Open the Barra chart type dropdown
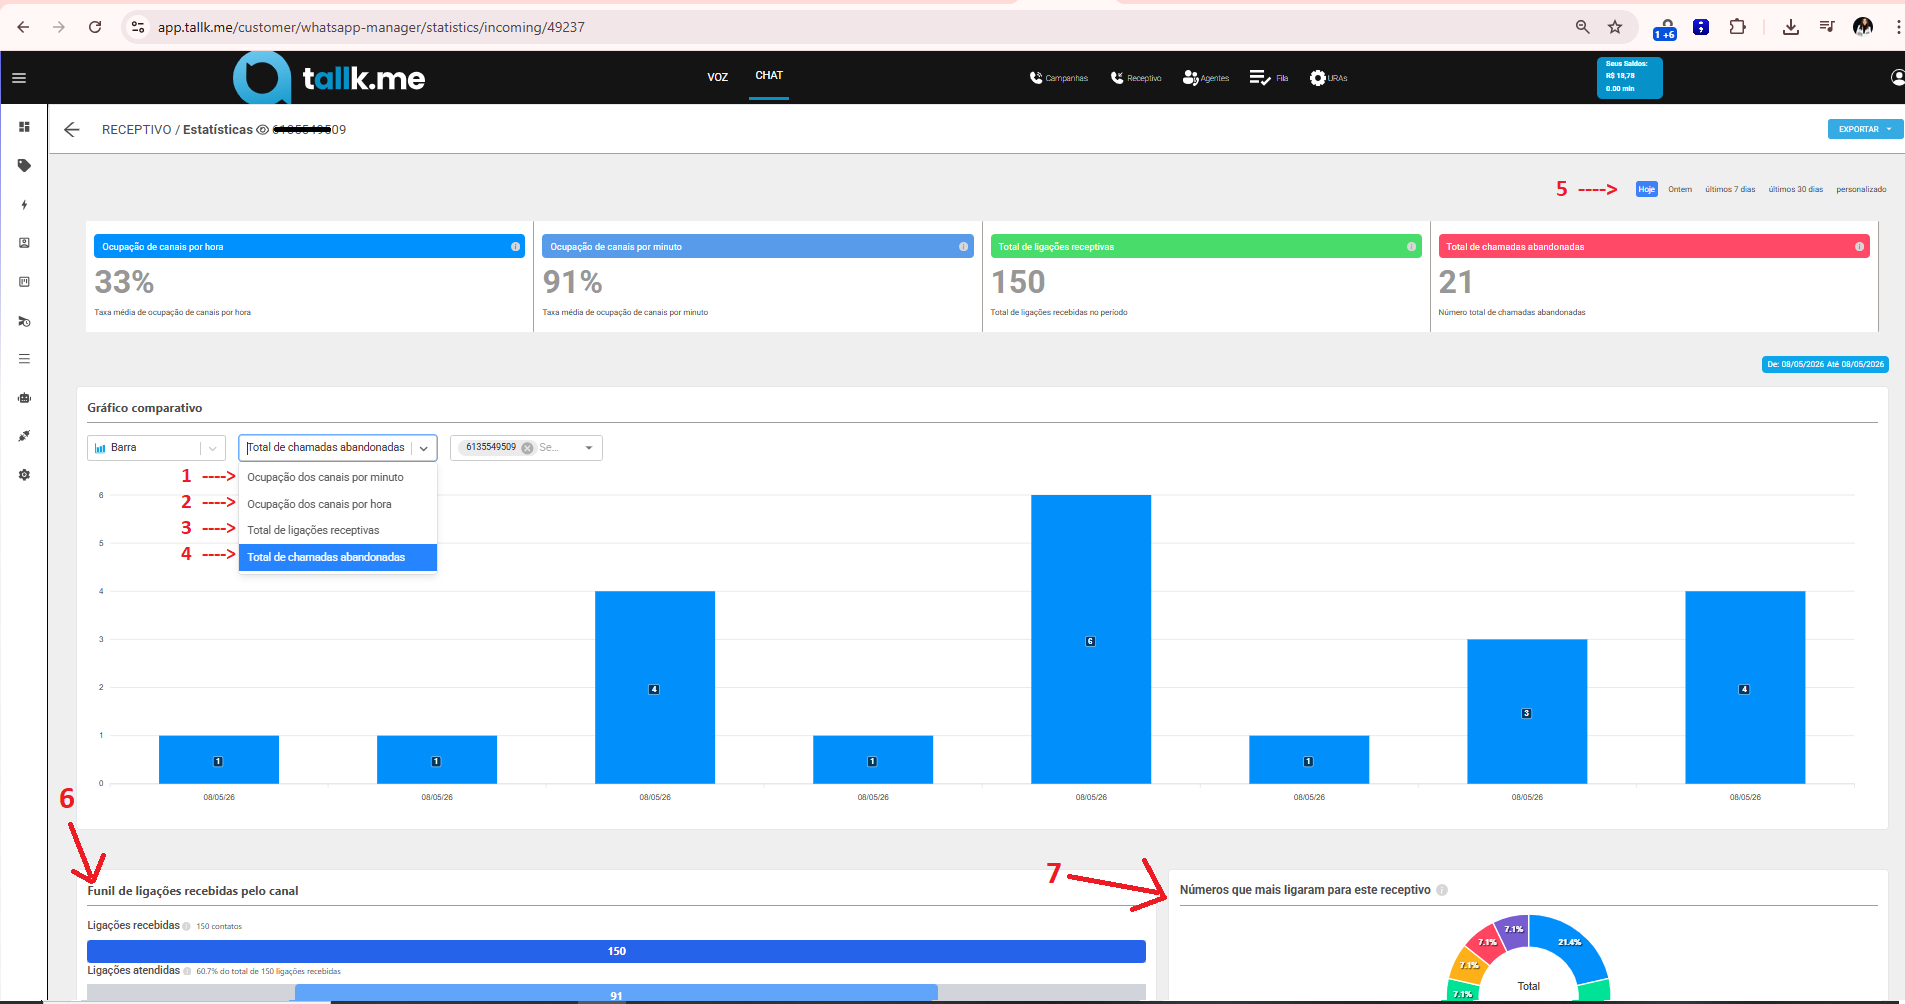1905x1004 pixels. click(156, 448)
